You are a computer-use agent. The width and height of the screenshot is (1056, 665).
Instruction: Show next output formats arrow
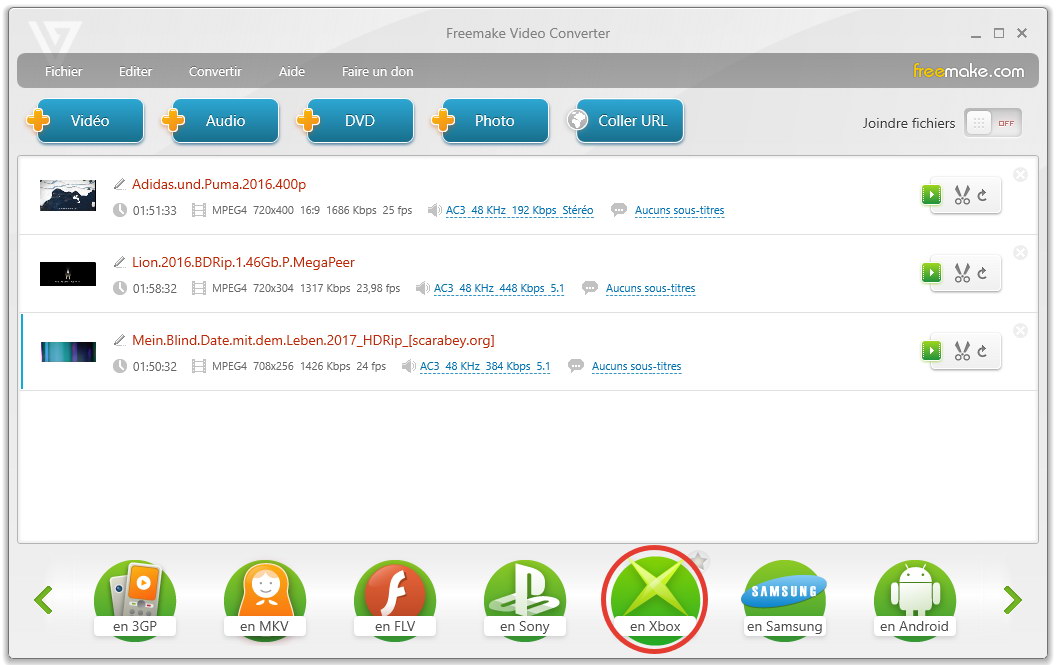coord(1012,600)
